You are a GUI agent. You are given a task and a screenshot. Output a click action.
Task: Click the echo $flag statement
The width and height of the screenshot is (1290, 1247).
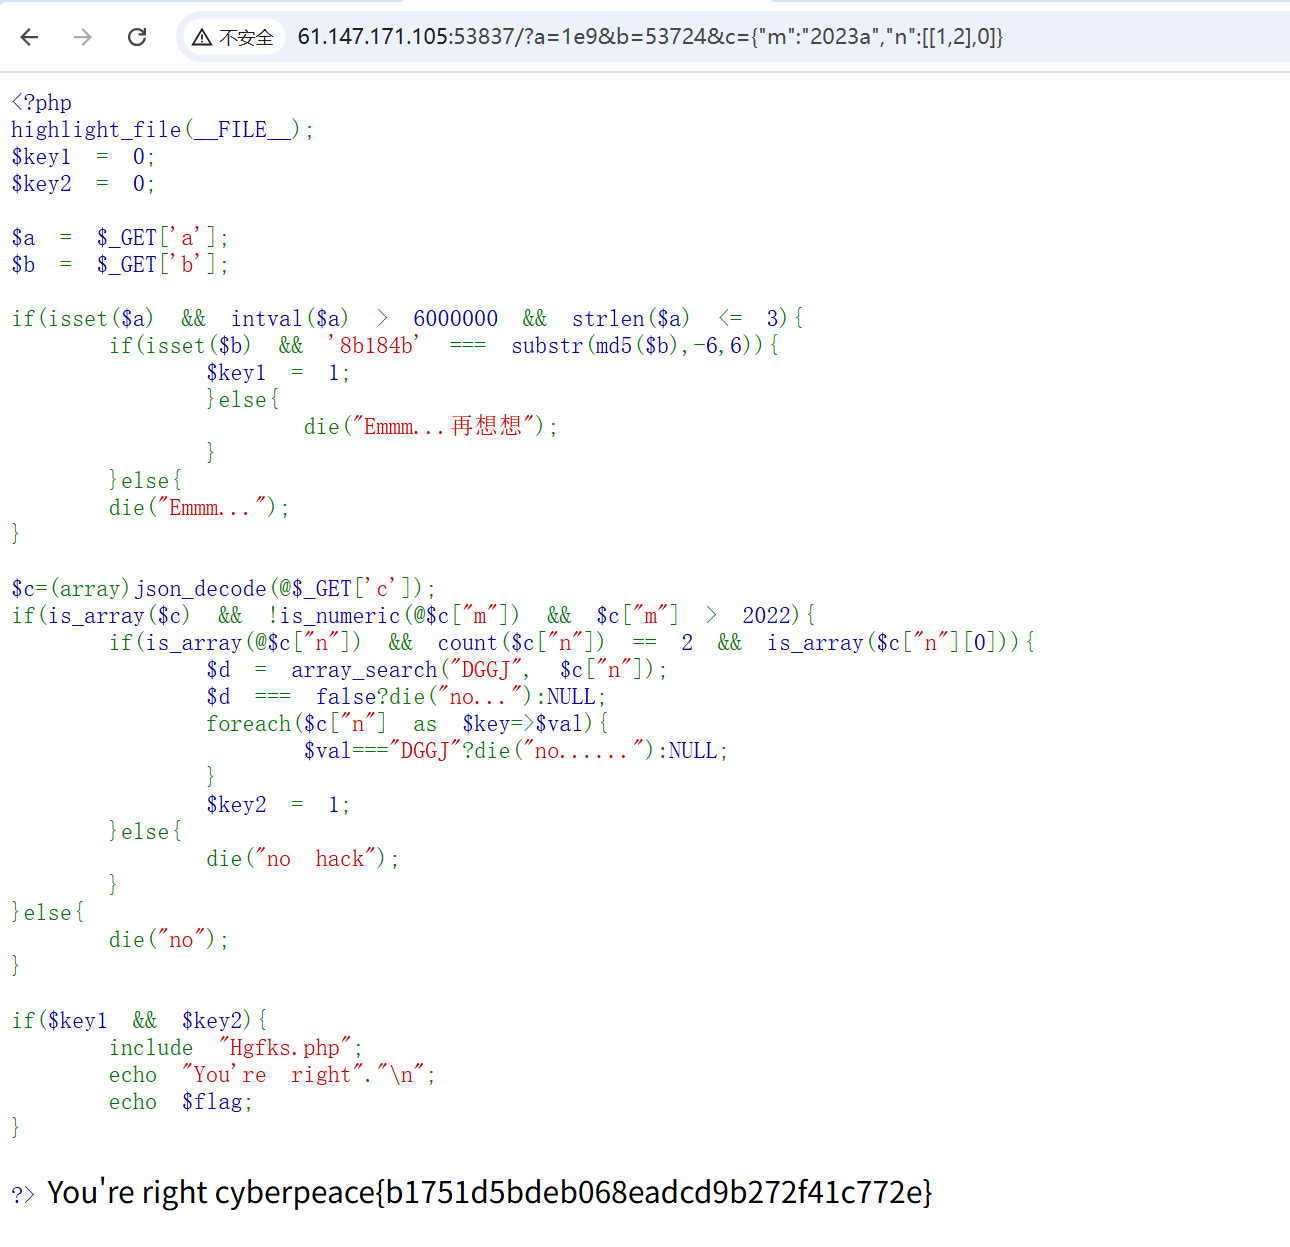pyautogui.click(x=180, y=1101)
